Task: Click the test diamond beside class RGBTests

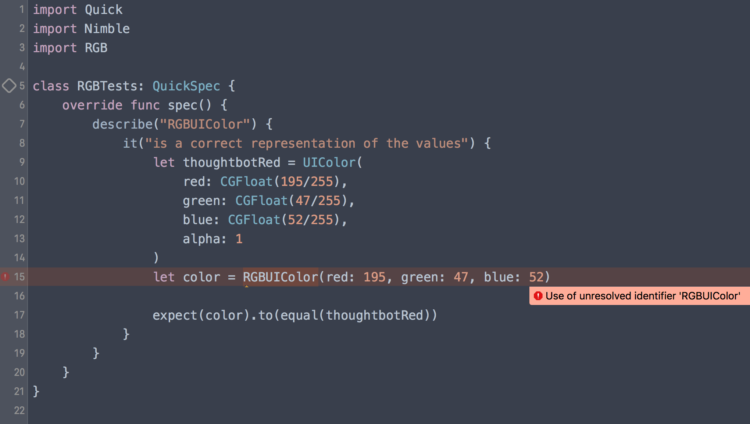Action: click(9, 86)
